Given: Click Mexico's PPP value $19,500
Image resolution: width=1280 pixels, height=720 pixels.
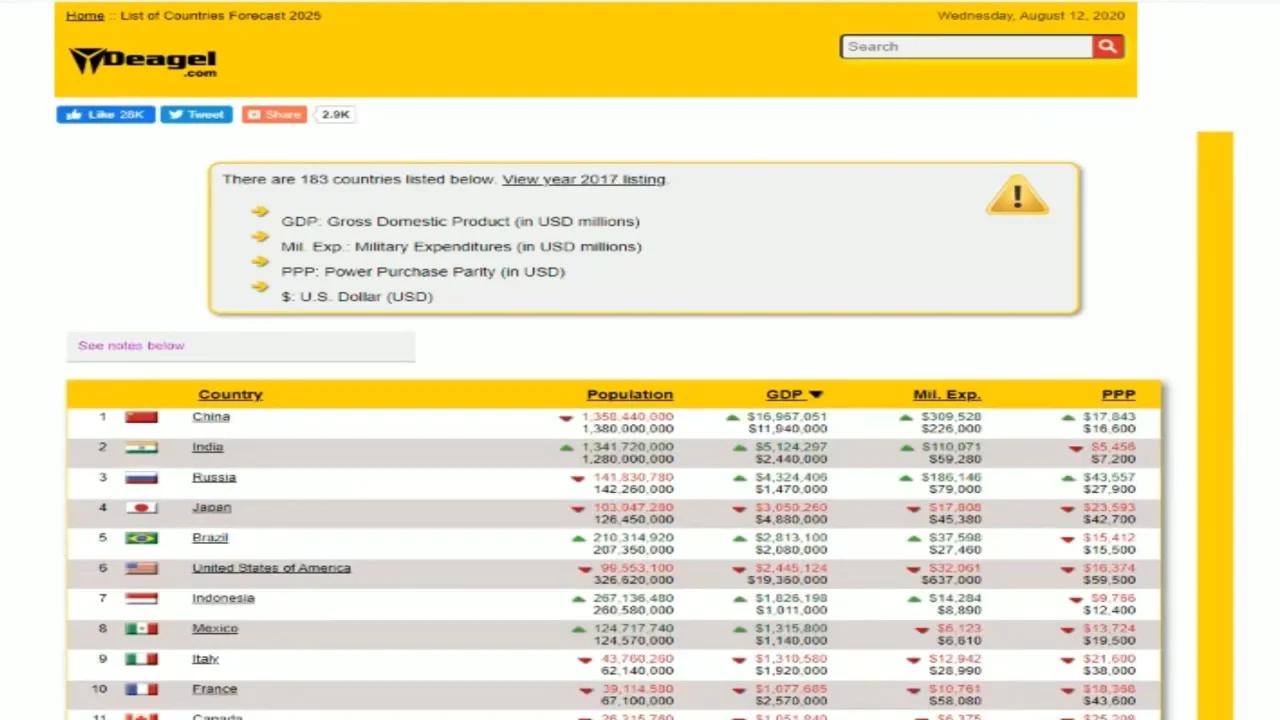Looking at the screenshot, I should click(1110, 640).
